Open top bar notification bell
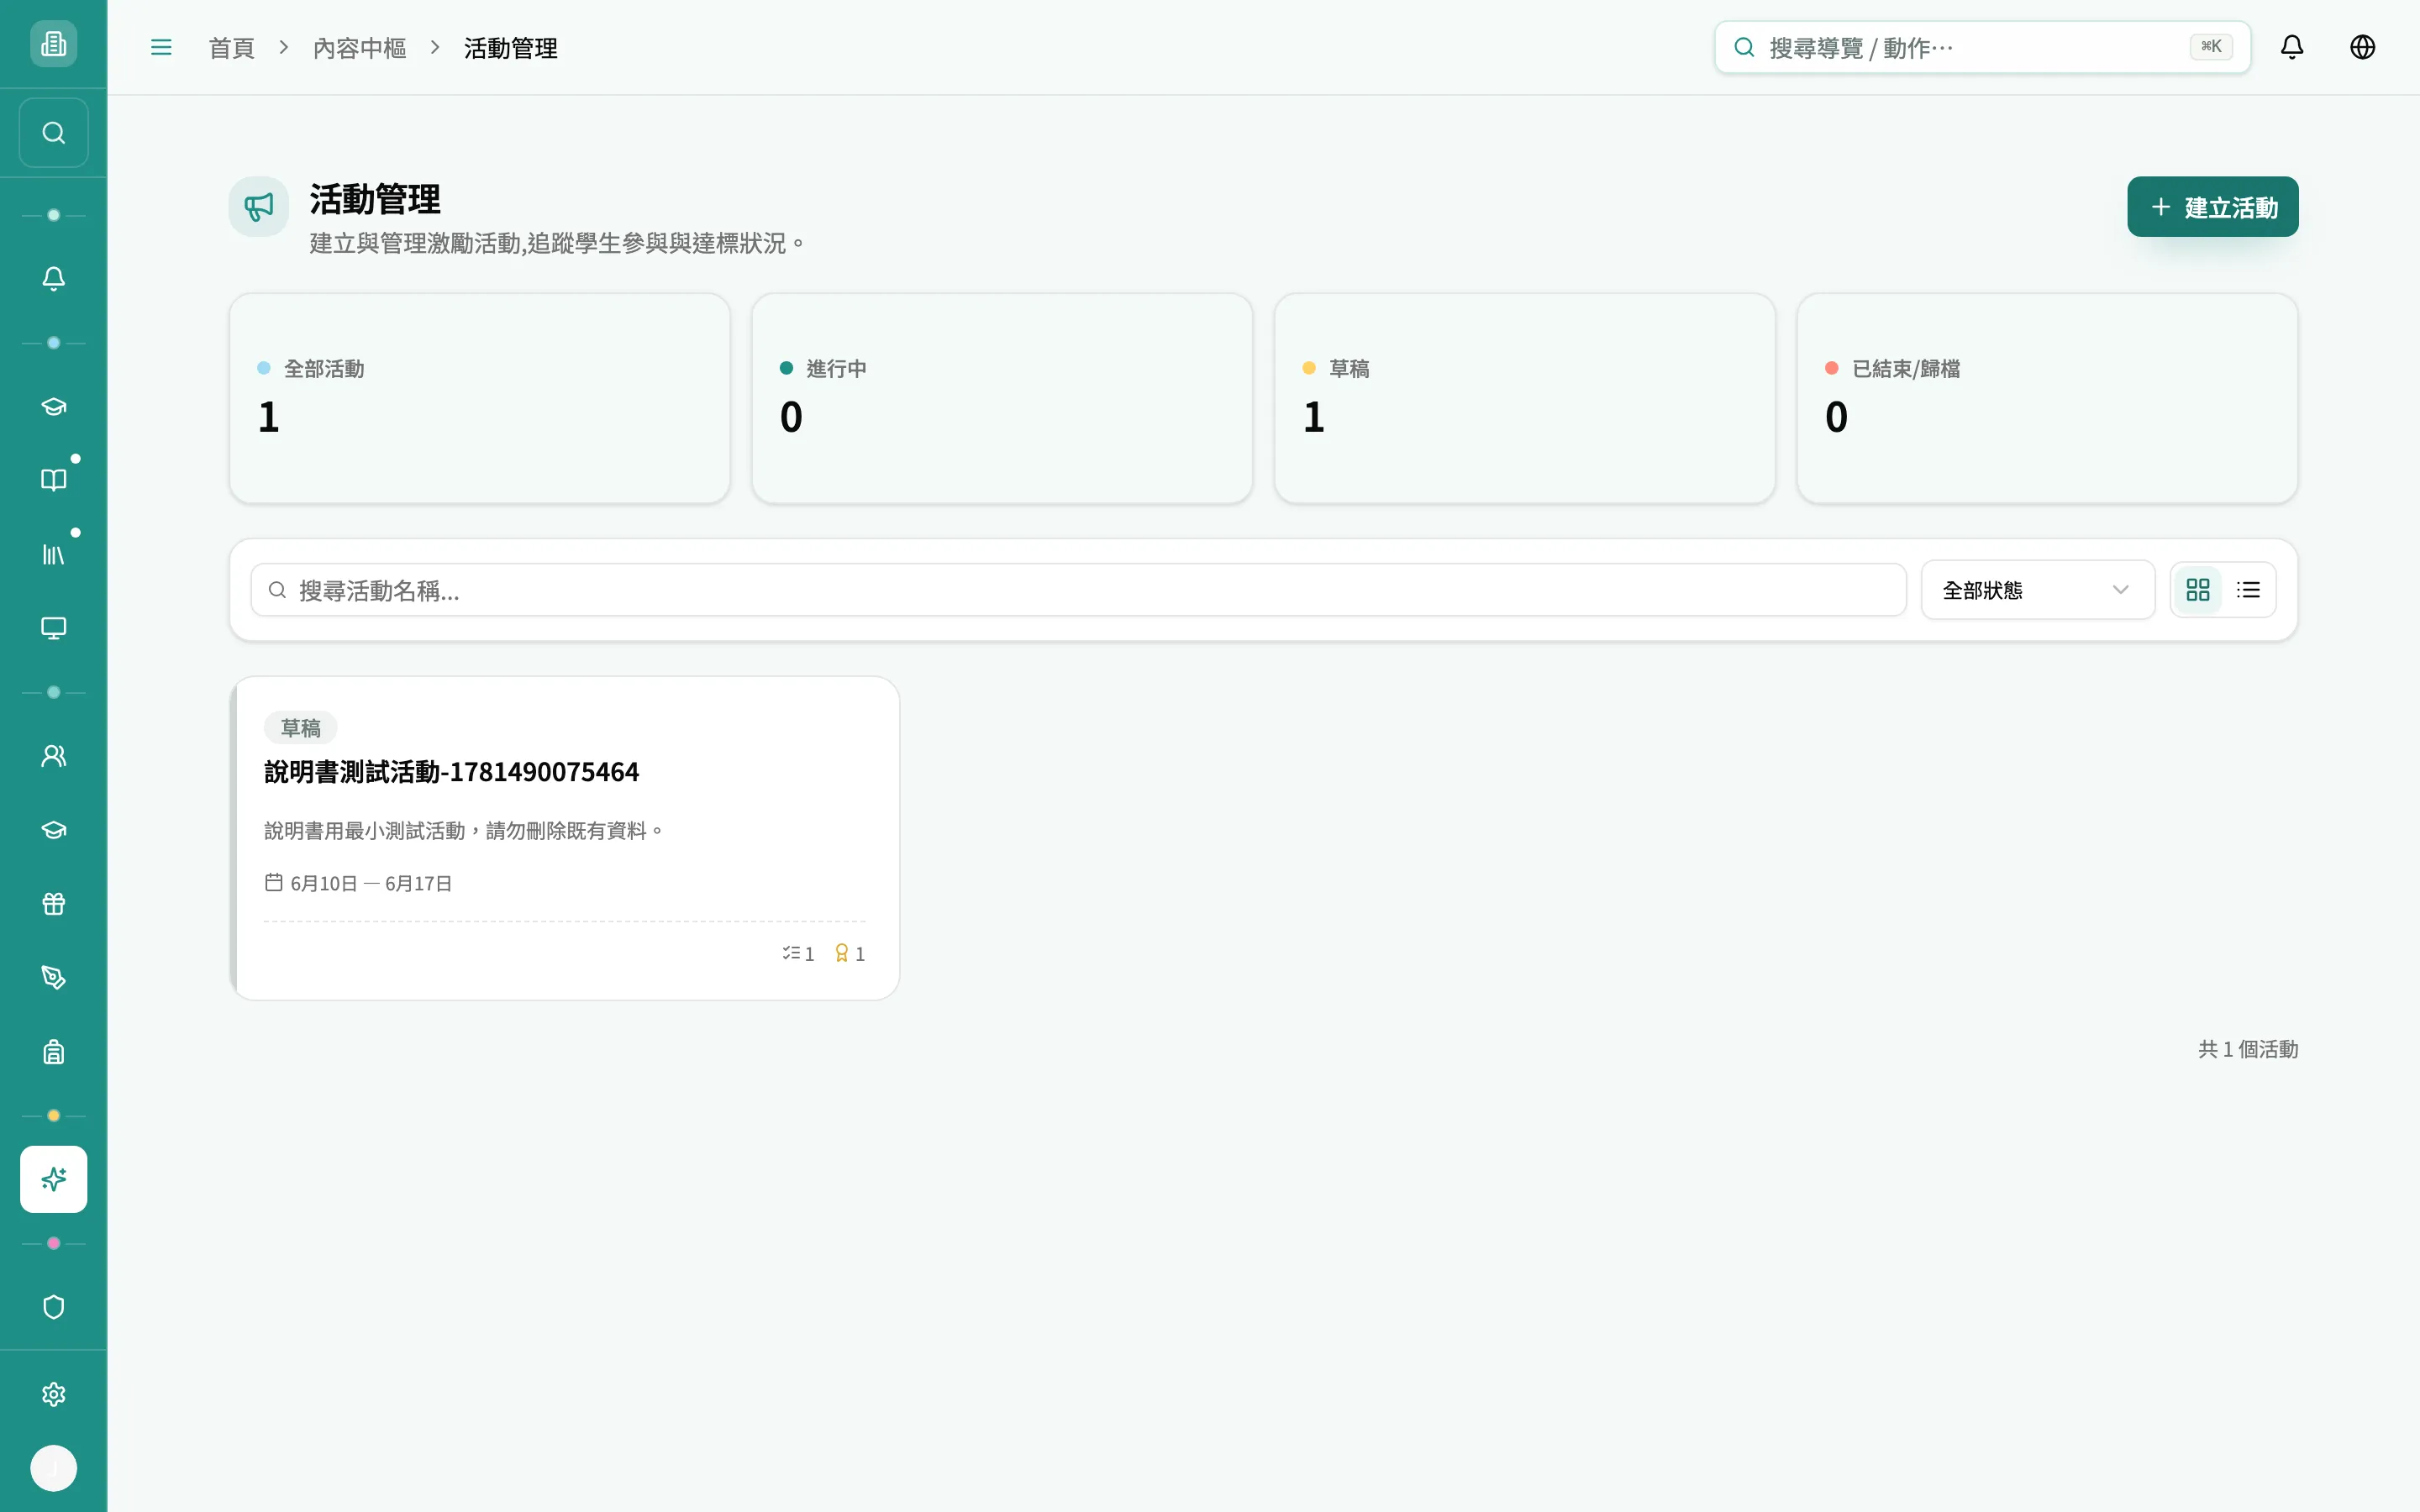2420x1512 pixels. point(2292,47)
